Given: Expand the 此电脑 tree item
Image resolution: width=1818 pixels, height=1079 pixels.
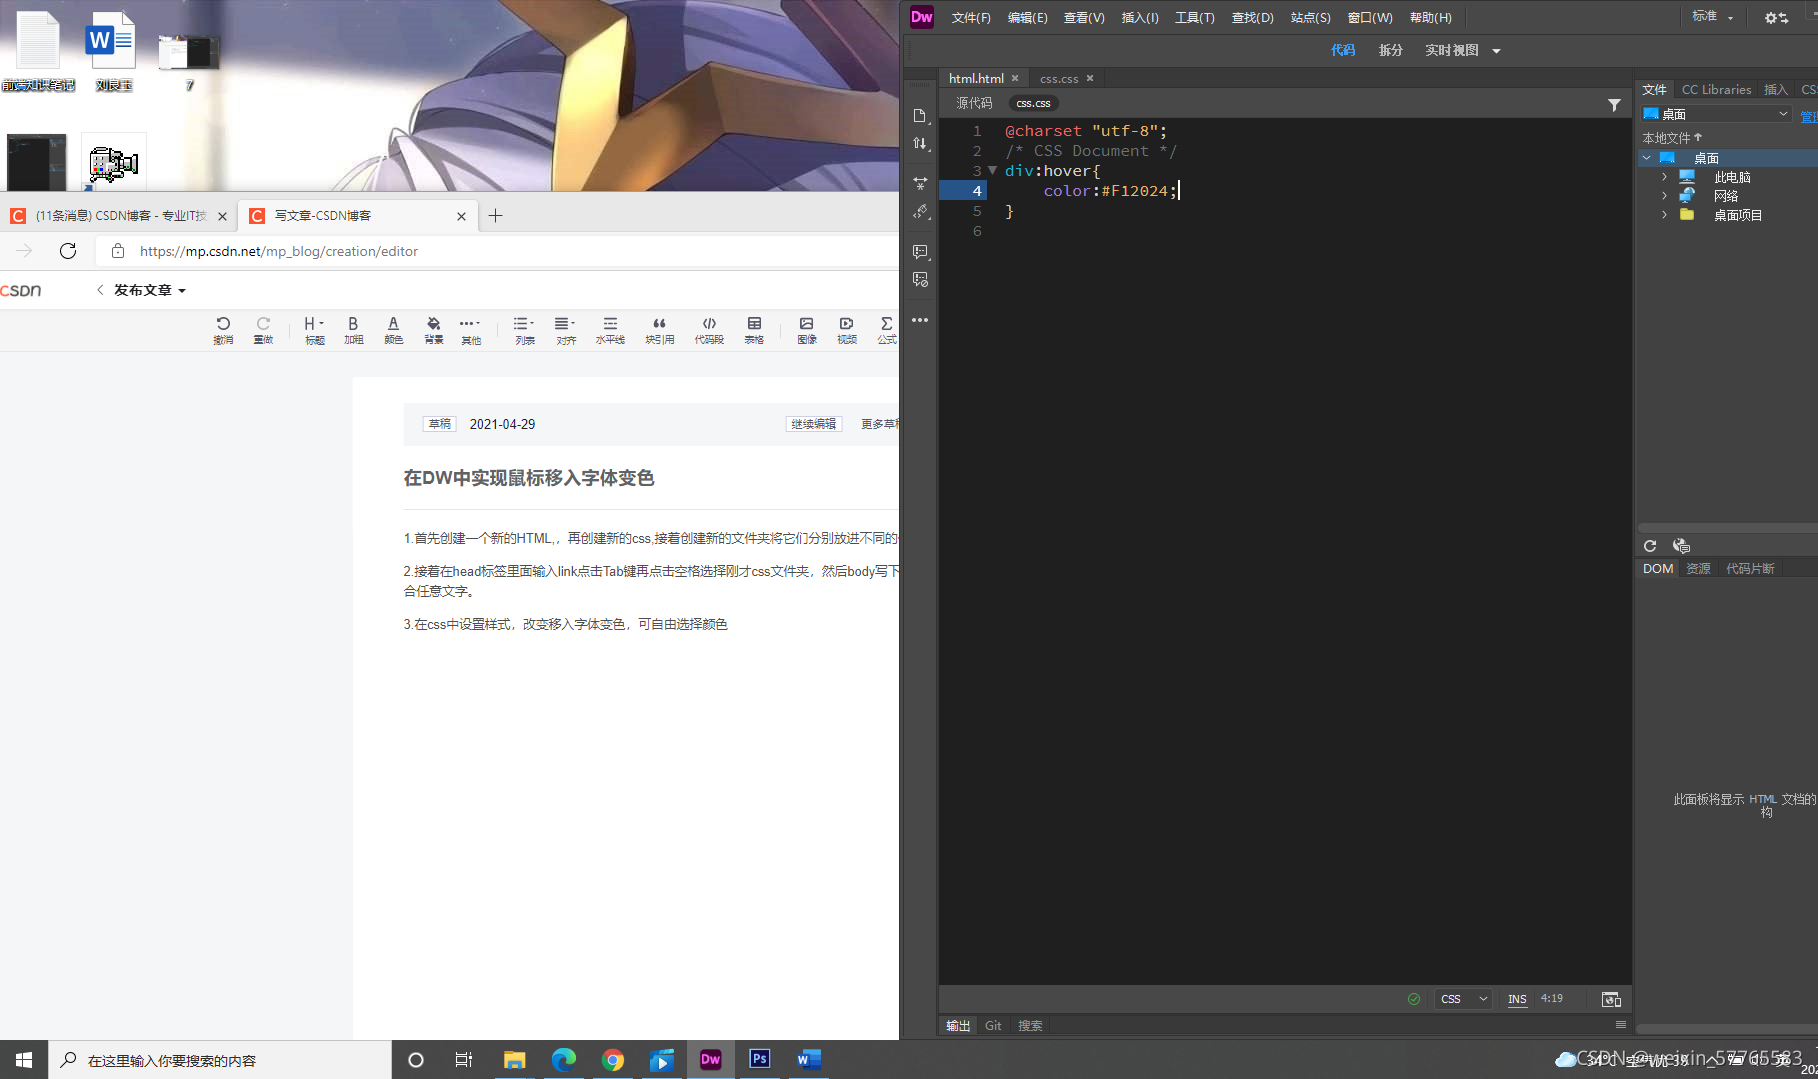Looking at the screenshot, I should click(x=1664, y=177).
